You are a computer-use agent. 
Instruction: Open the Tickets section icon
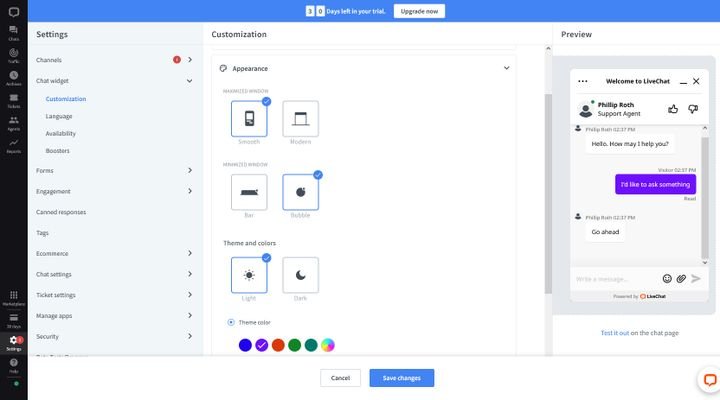(x=13, y=100)
